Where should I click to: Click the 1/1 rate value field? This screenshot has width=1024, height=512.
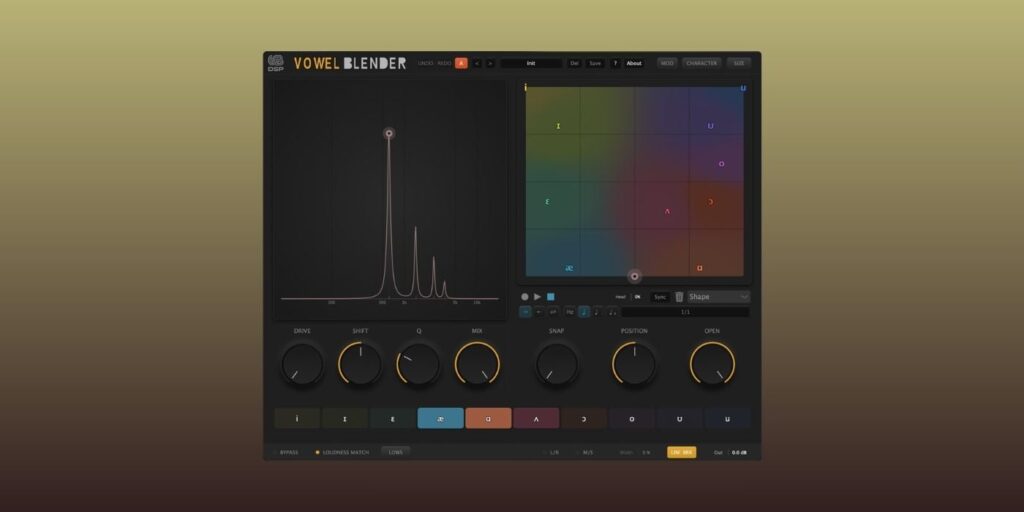click(685, 312)
